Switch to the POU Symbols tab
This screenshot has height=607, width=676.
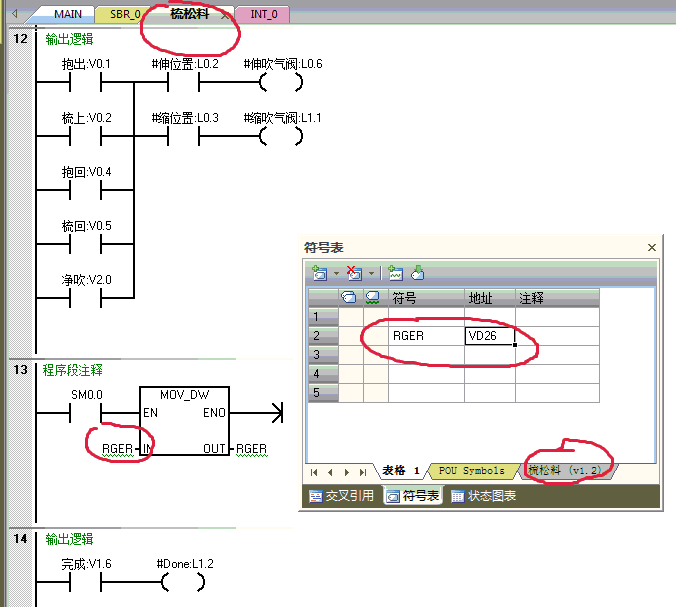472,471
